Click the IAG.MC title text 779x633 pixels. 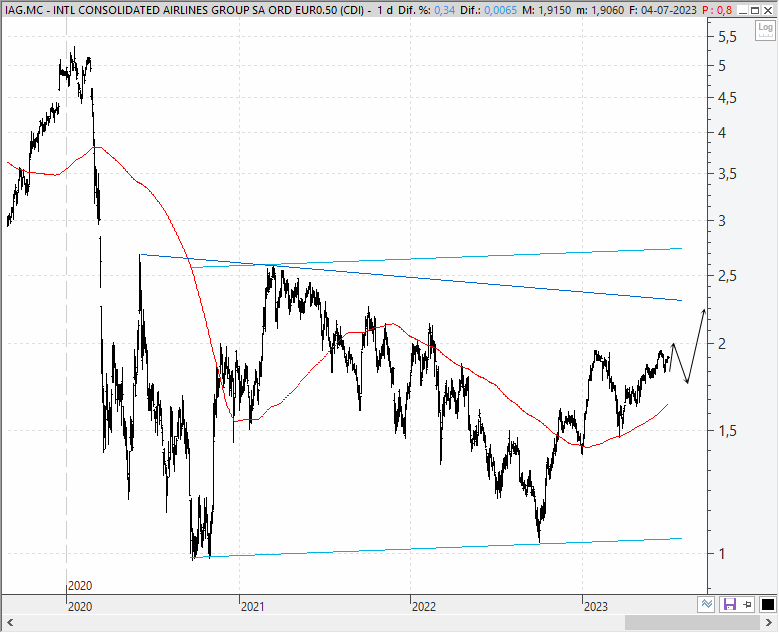(184, 10)
